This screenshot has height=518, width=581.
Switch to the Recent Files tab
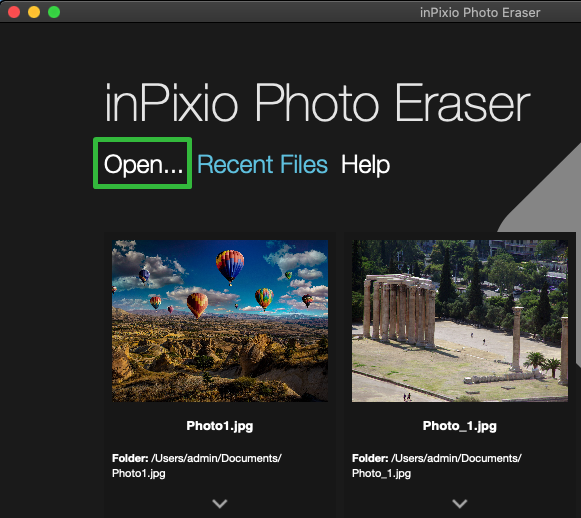click(262, 165)
